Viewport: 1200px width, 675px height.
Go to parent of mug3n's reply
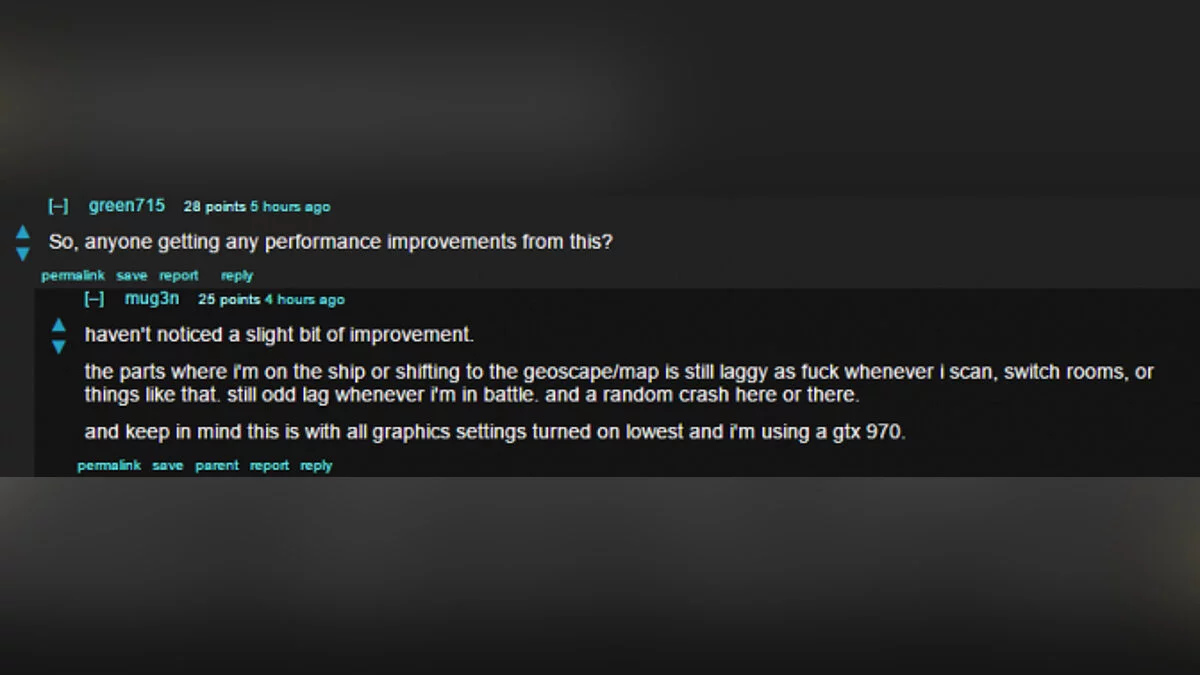pyautogui.click(x=217, y=465)
